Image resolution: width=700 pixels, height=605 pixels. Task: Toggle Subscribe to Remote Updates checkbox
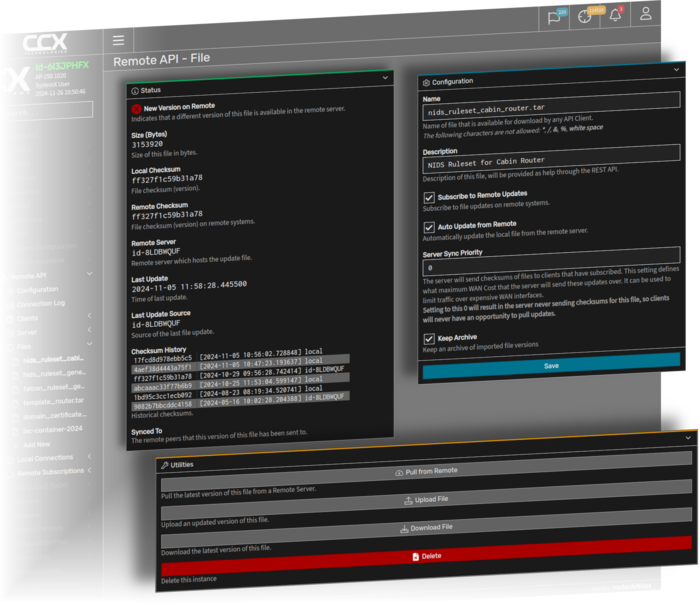(429, 197)
